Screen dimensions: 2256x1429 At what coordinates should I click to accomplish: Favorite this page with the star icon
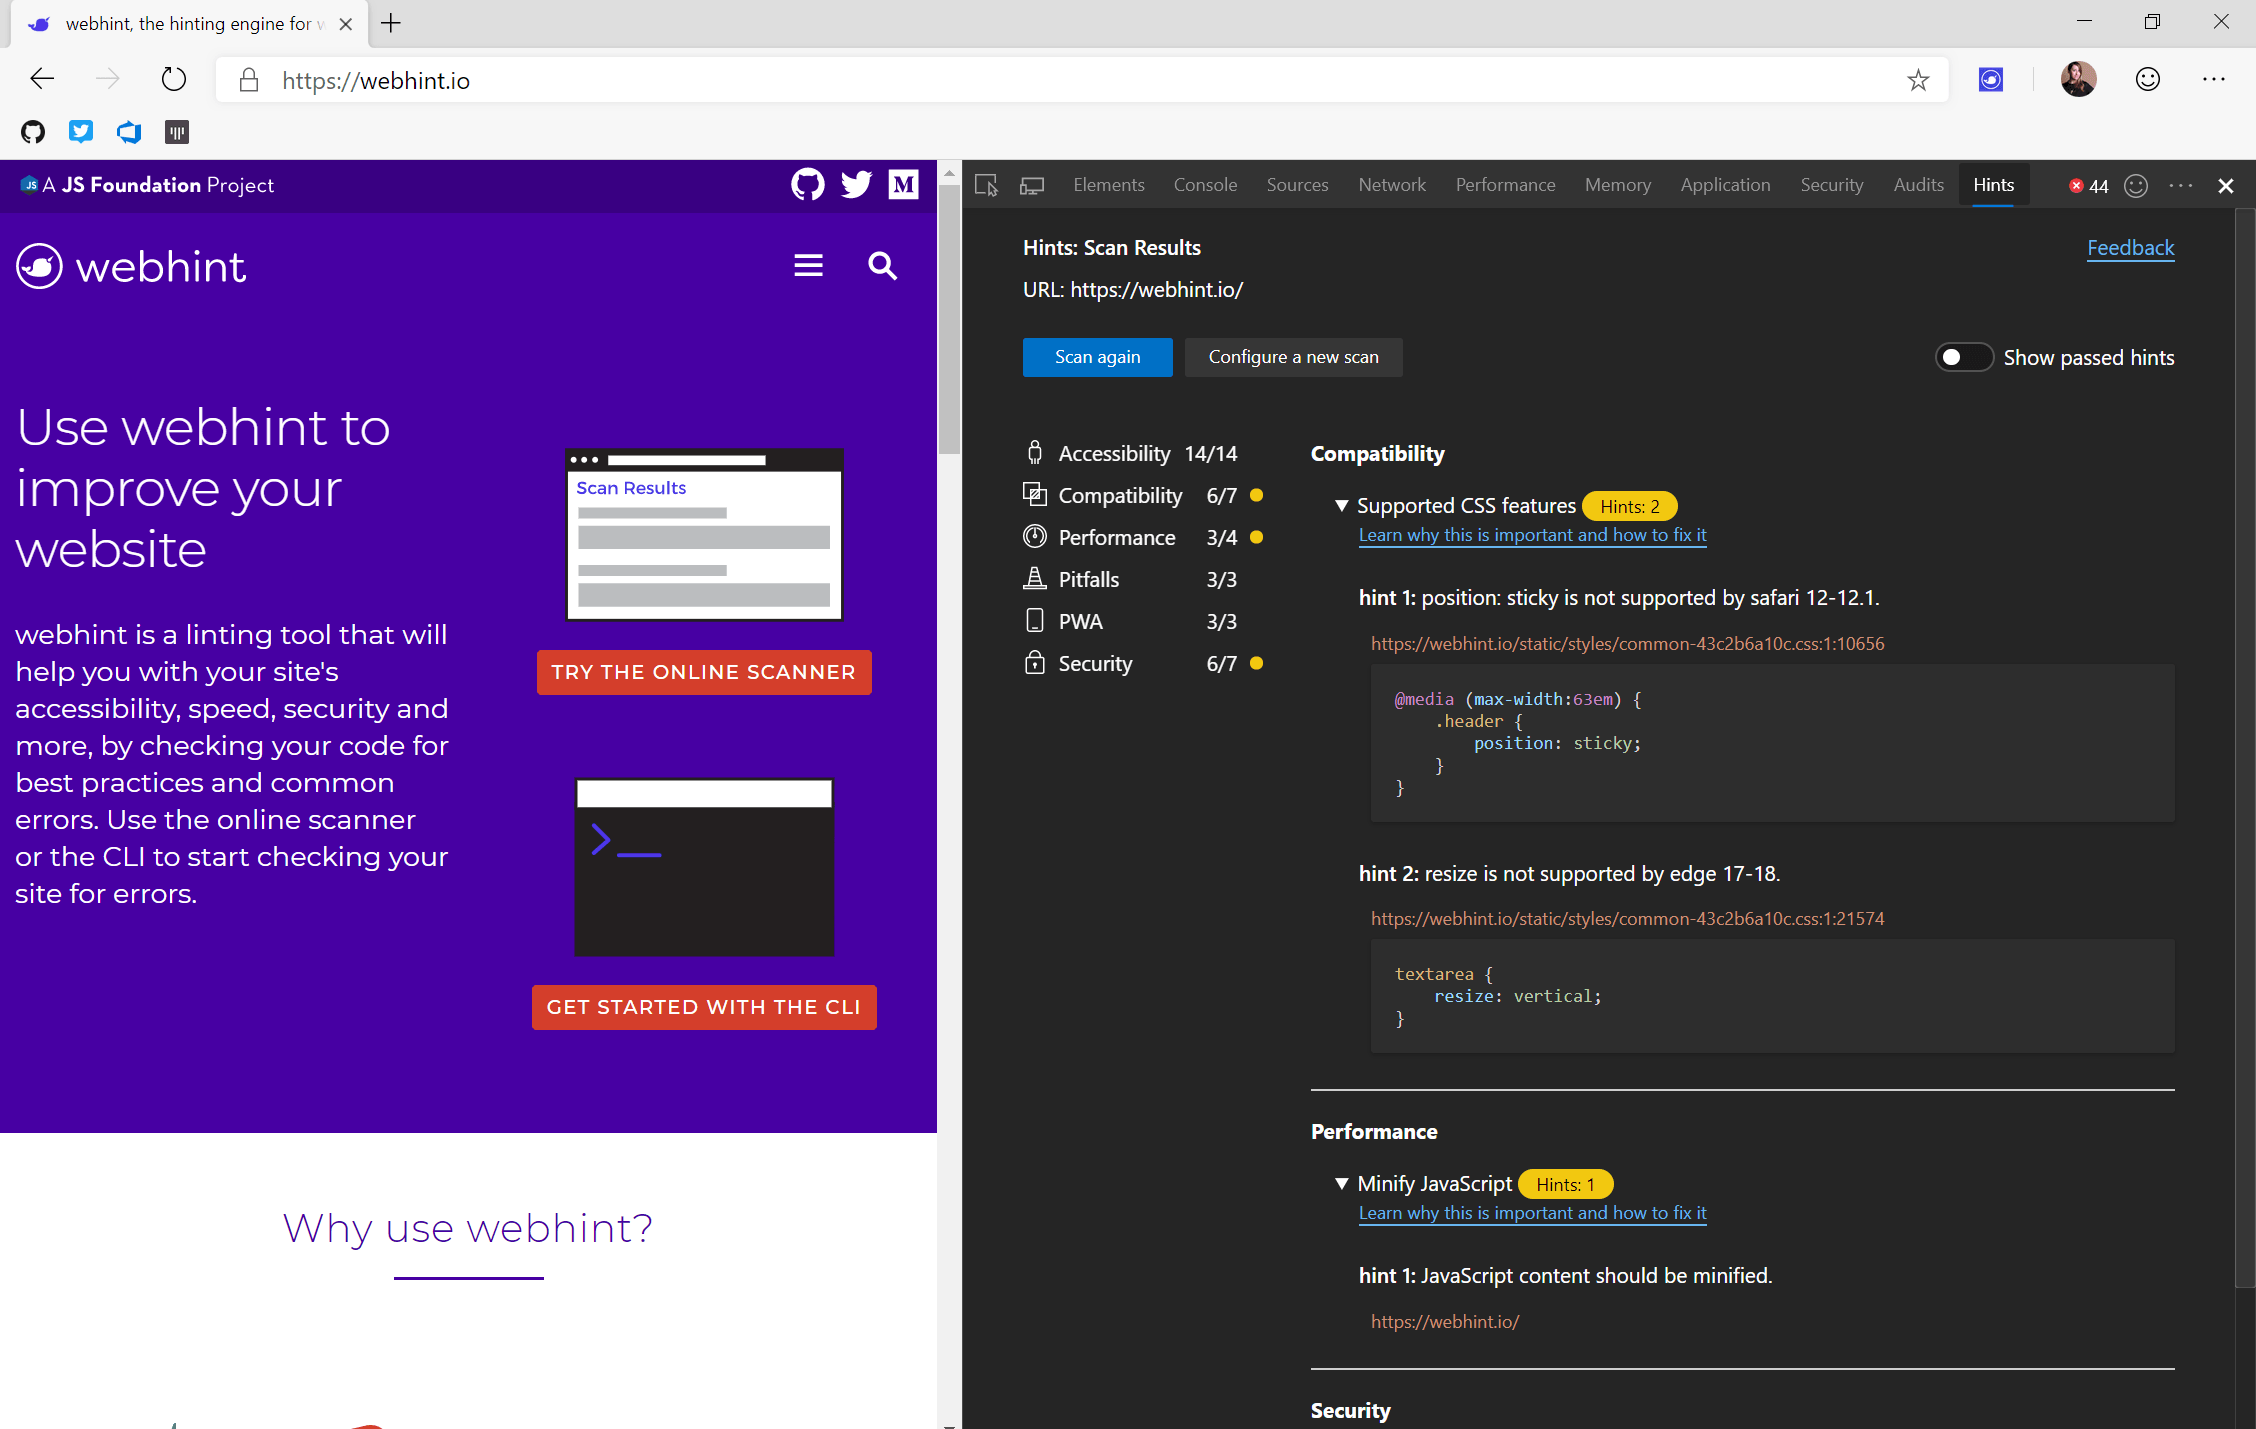[1917, 80]
